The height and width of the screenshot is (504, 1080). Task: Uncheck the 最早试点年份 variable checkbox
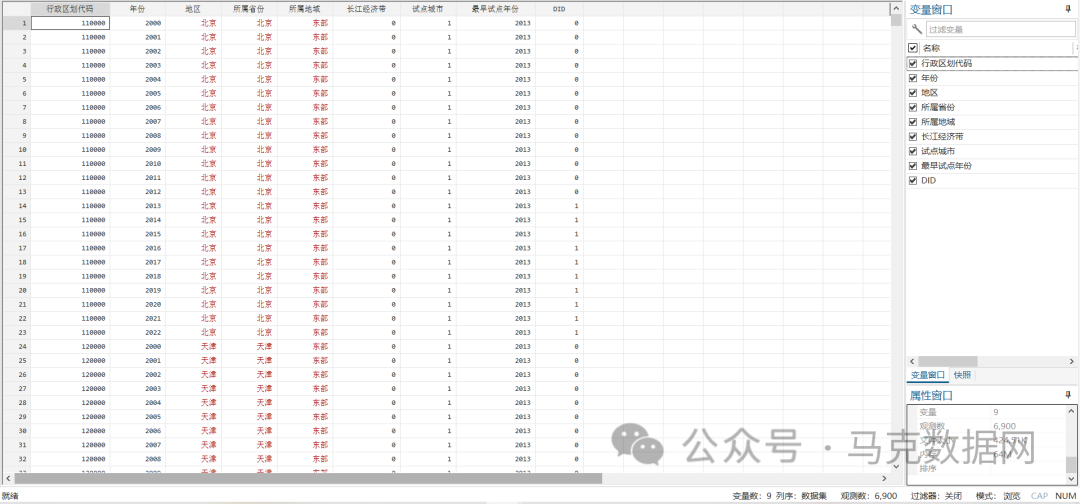(913, 166)
